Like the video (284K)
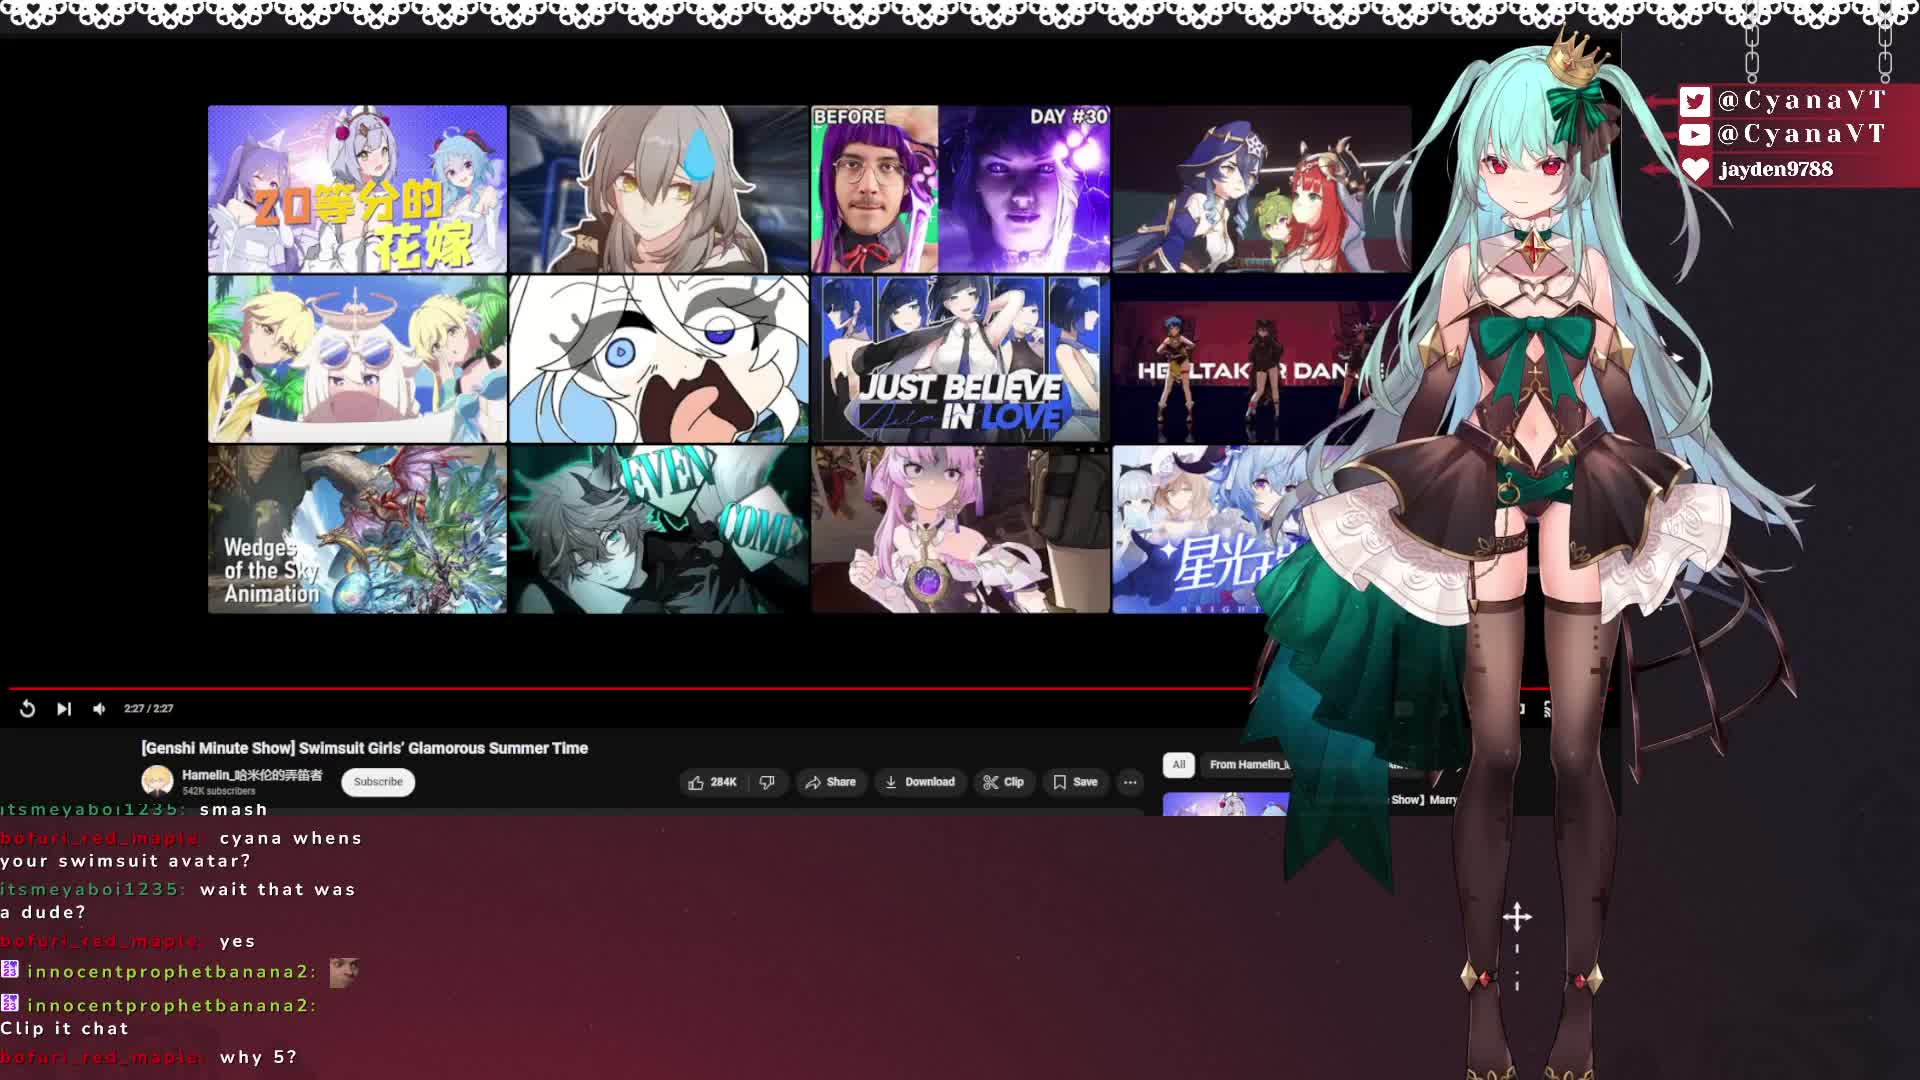Image resolution: width=1920 pixels, height=1080 pixels. pyautogui.click(x=712, y=782)
